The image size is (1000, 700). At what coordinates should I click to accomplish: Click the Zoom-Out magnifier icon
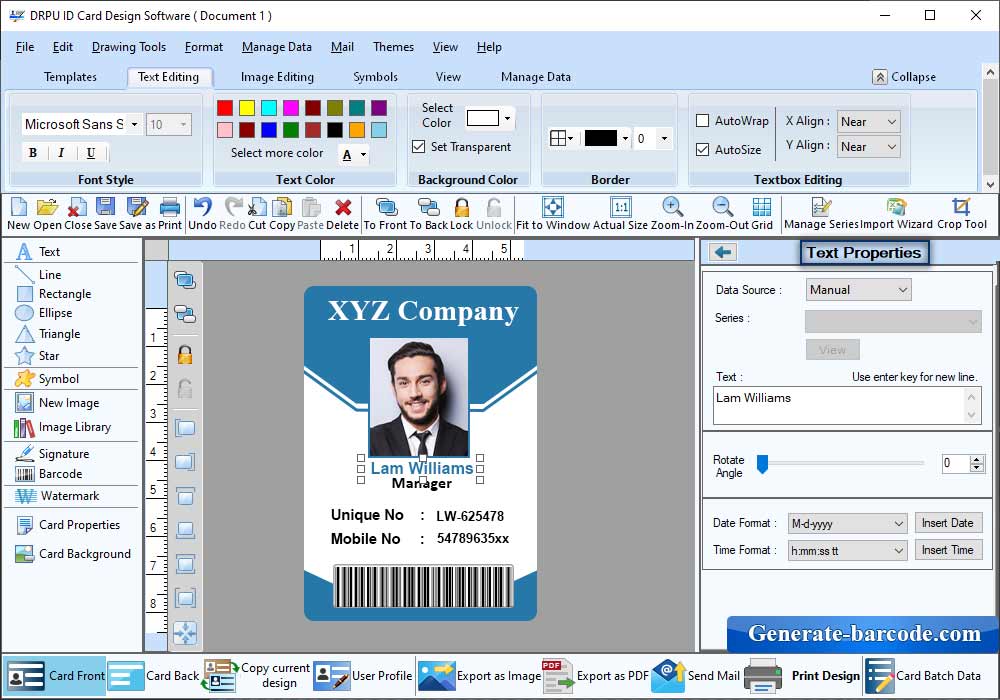(x=723, y=207)
